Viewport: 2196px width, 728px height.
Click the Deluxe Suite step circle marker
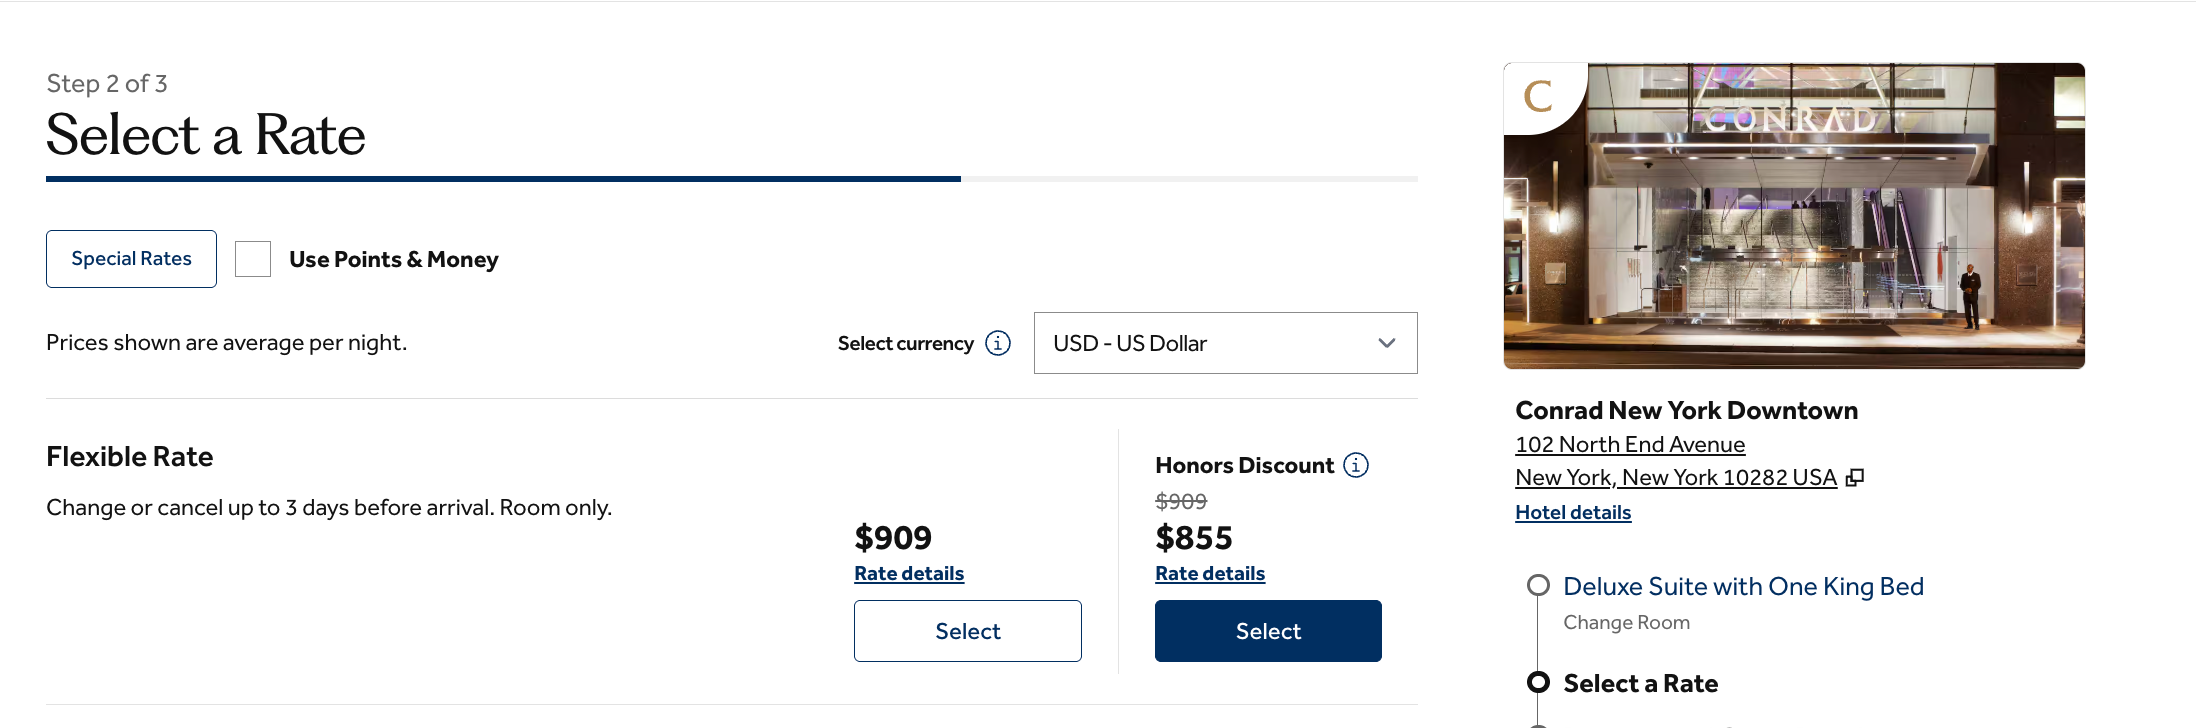coord(1538,586)
